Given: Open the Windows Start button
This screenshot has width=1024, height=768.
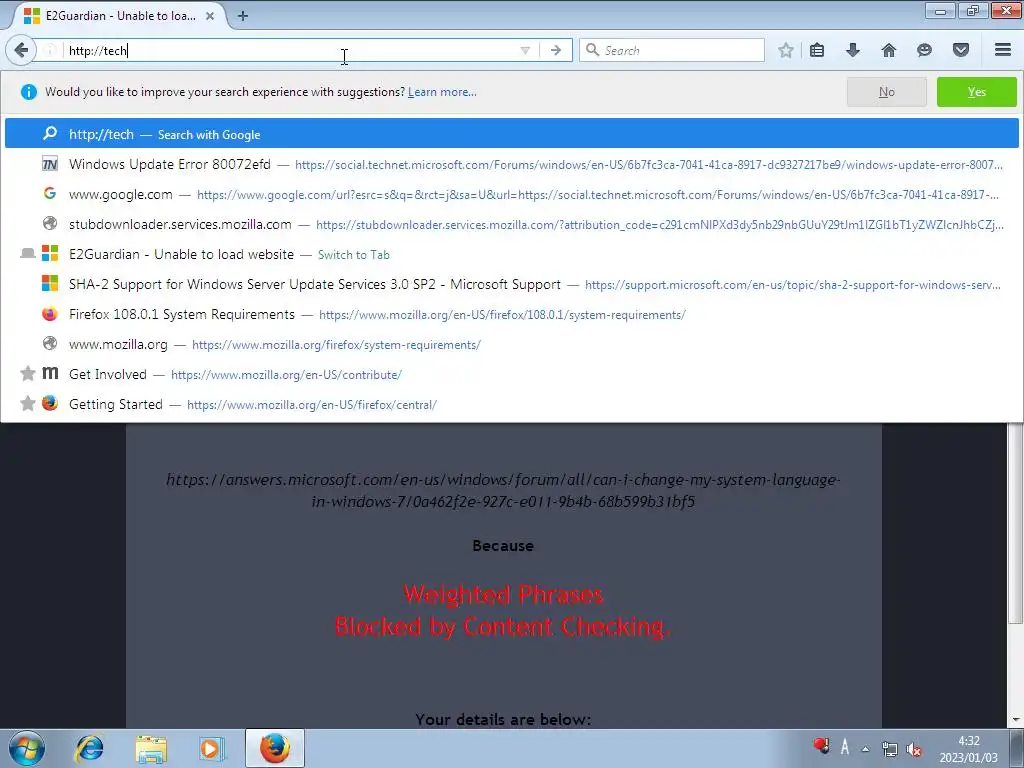Looking at the screenshot, I should (27, 748).
